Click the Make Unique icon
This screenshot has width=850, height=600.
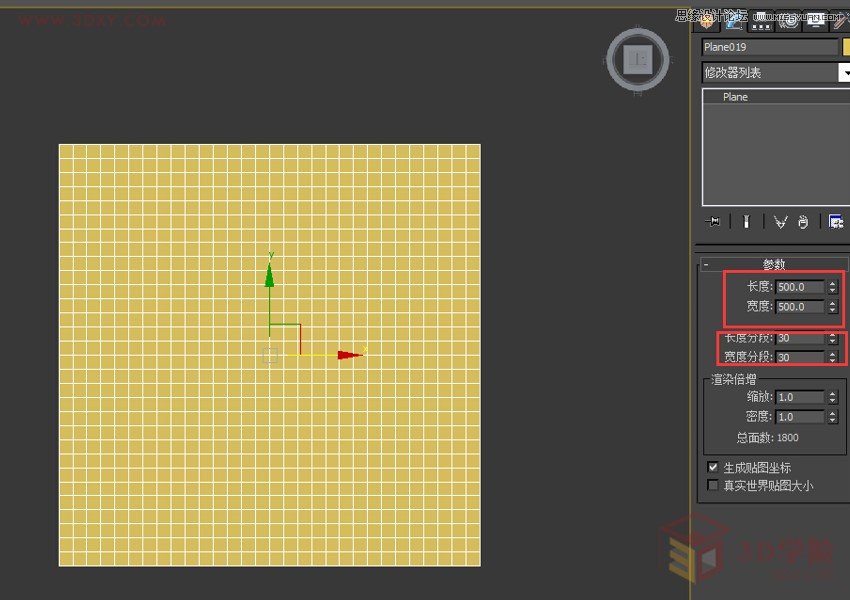tap(780, 221)
